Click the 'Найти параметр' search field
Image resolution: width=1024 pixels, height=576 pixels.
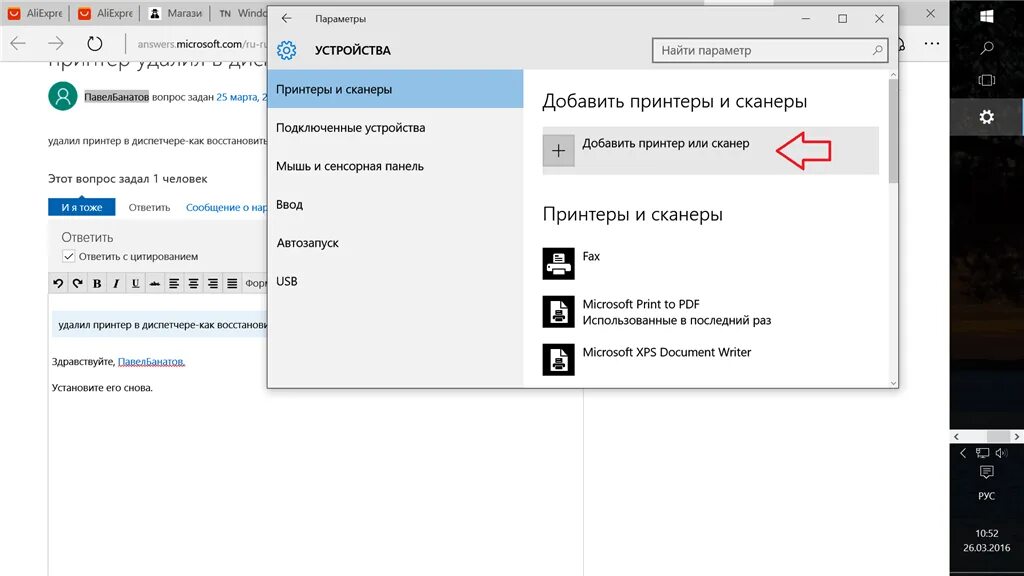click(x=770, y=50)
